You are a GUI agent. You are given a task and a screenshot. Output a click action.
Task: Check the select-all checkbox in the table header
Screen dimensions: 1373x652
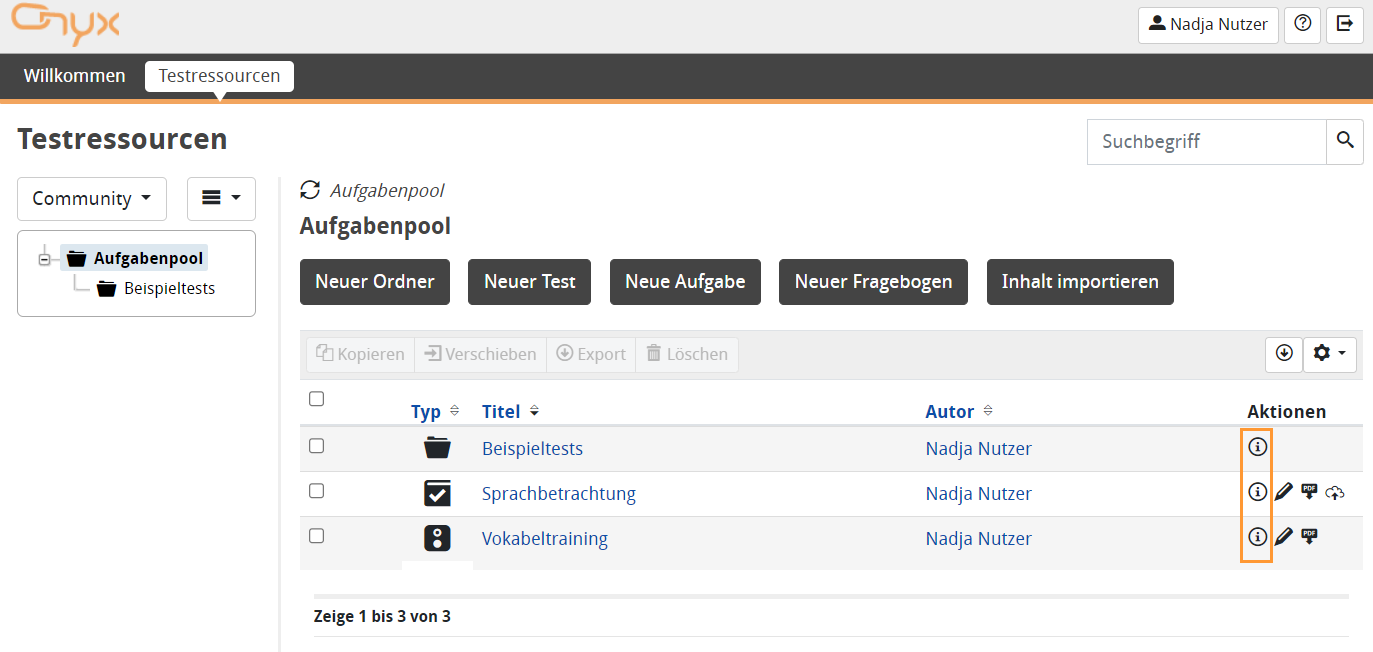pos(317,399)
